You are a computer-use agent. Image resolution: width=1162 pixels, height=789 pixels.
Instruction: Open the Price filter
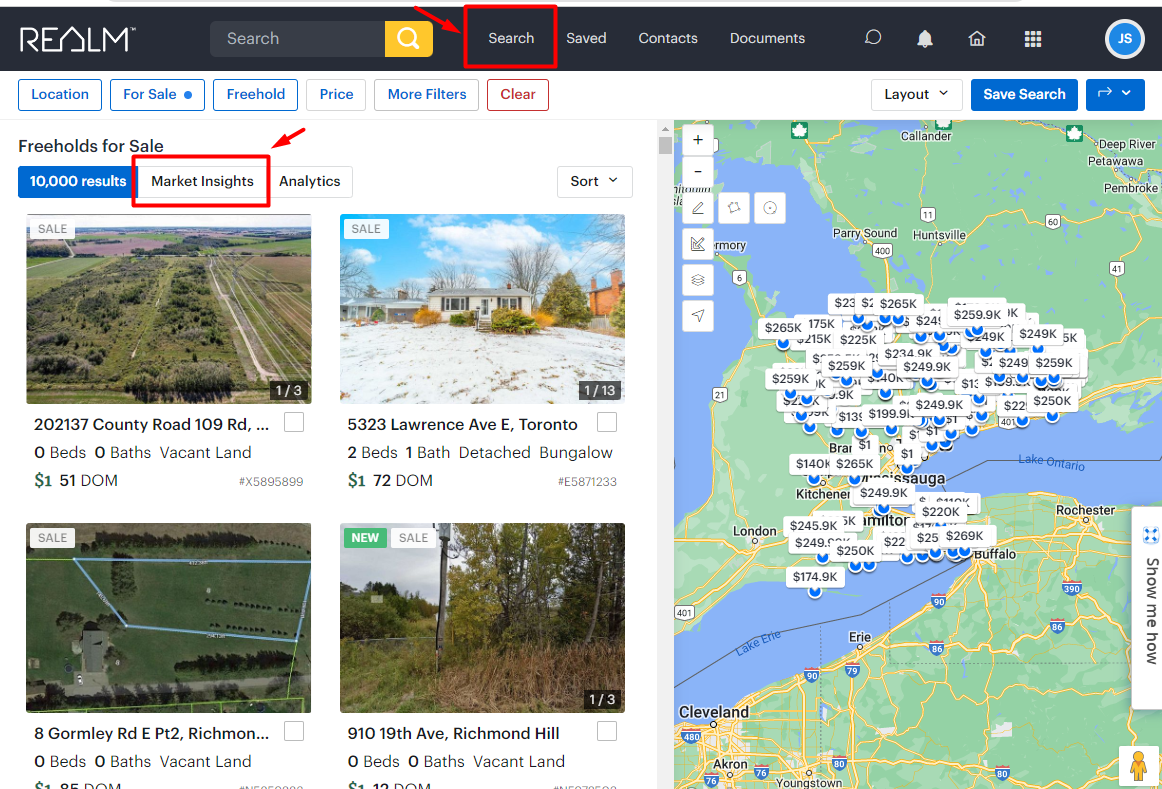(336, 95)
